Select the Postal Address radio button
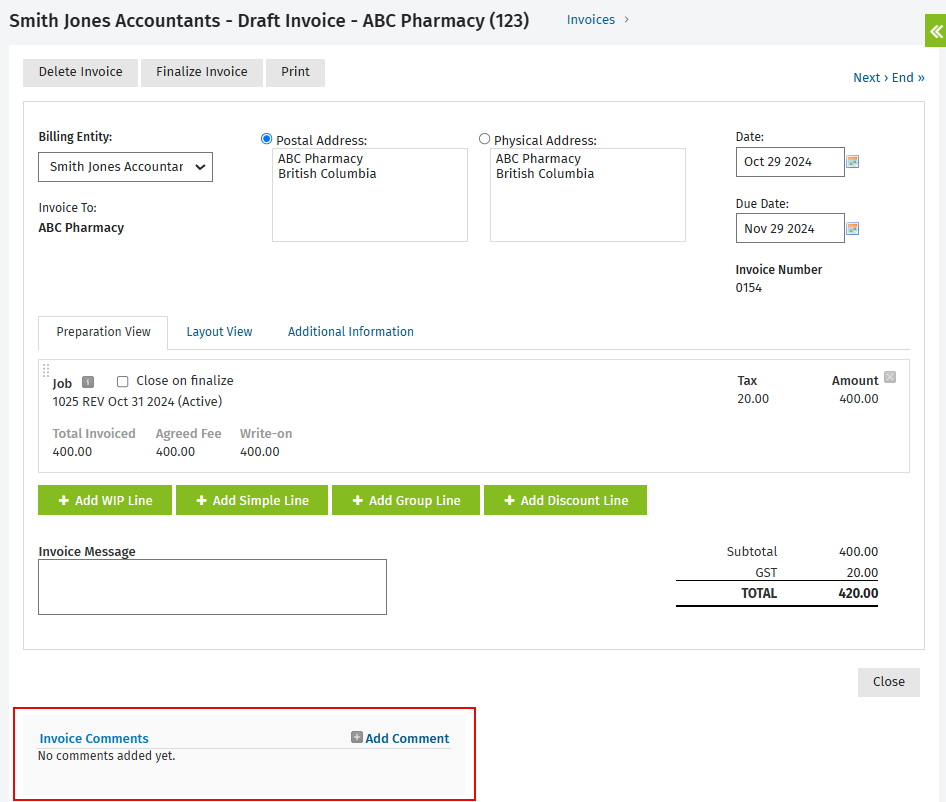 (266, 139)
